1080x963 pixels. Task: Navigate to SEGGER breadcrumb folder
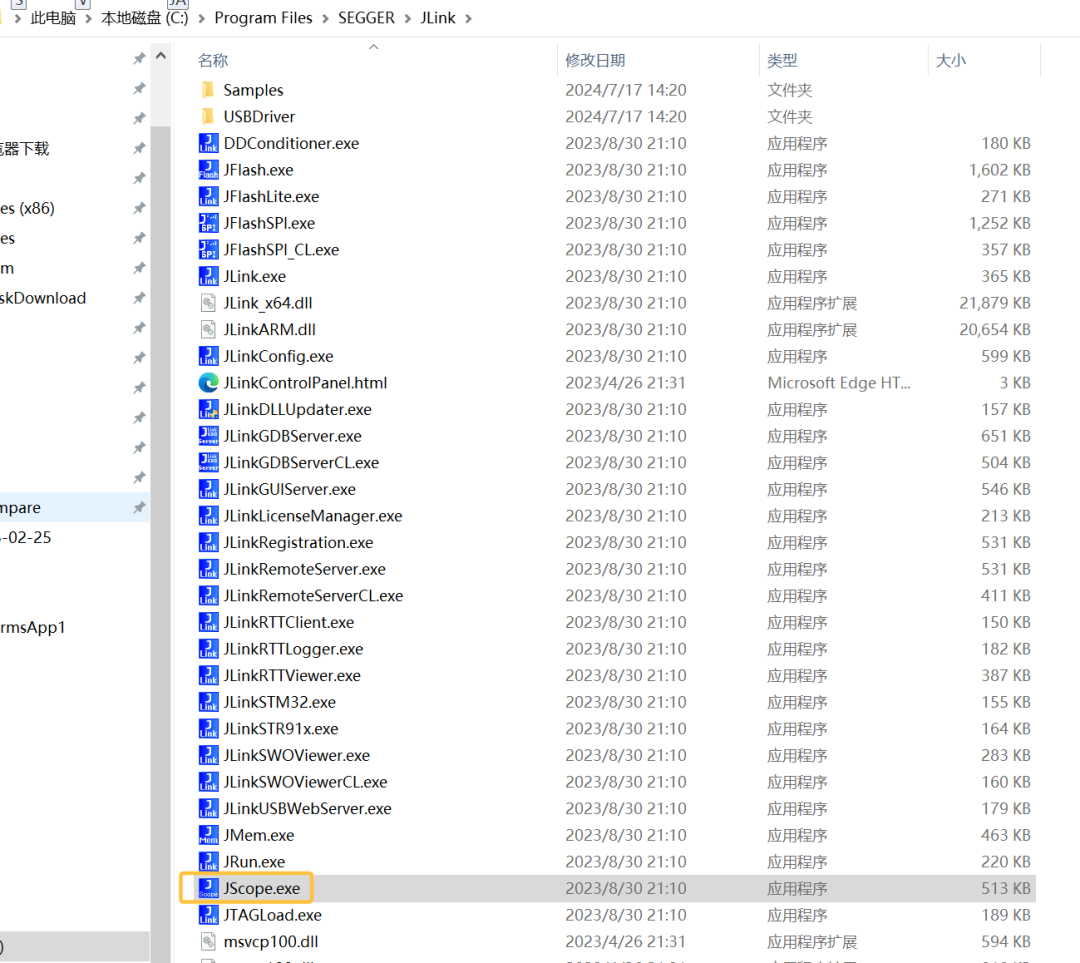(366, 18)
